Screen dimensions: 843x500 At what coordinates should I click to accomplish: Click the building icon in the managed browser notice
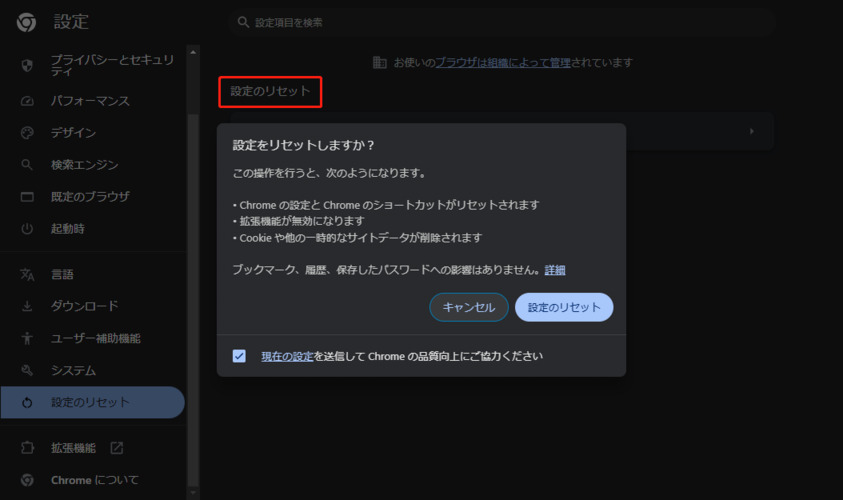(380, 63)
